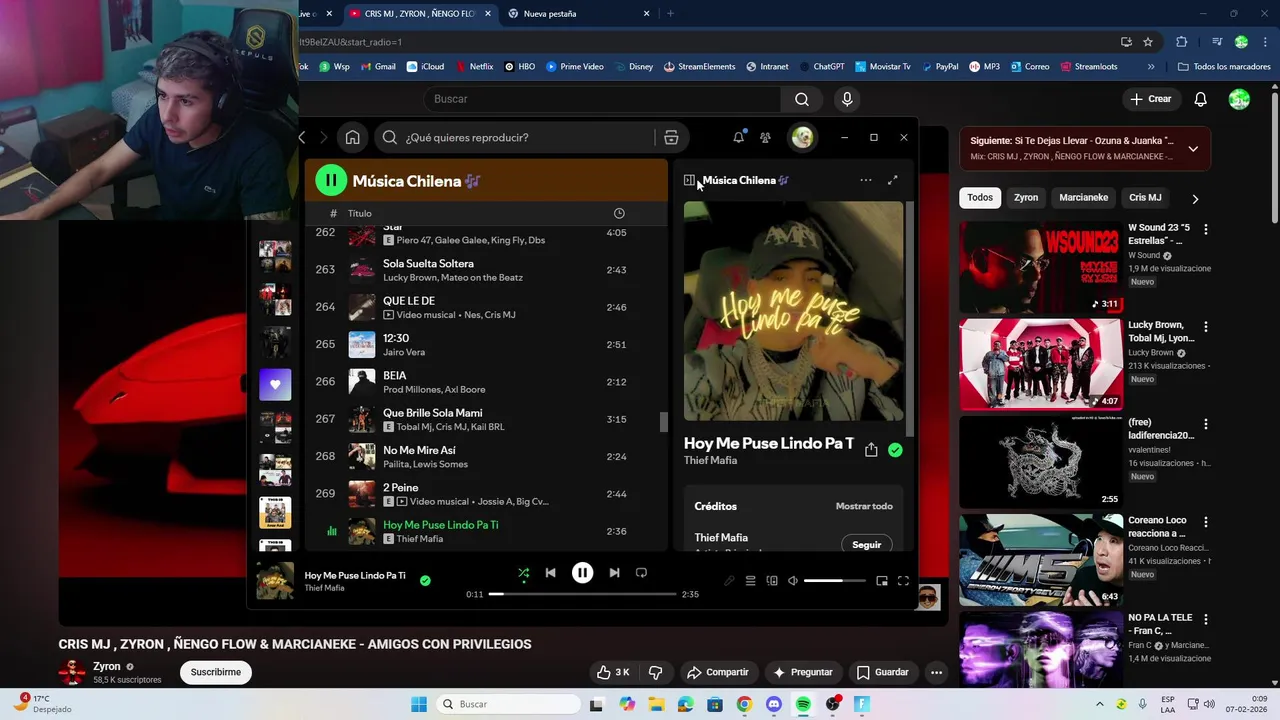Toggle repeat in Spotify player
This screenshot has height=720, width=1280.
pos(641,573)
